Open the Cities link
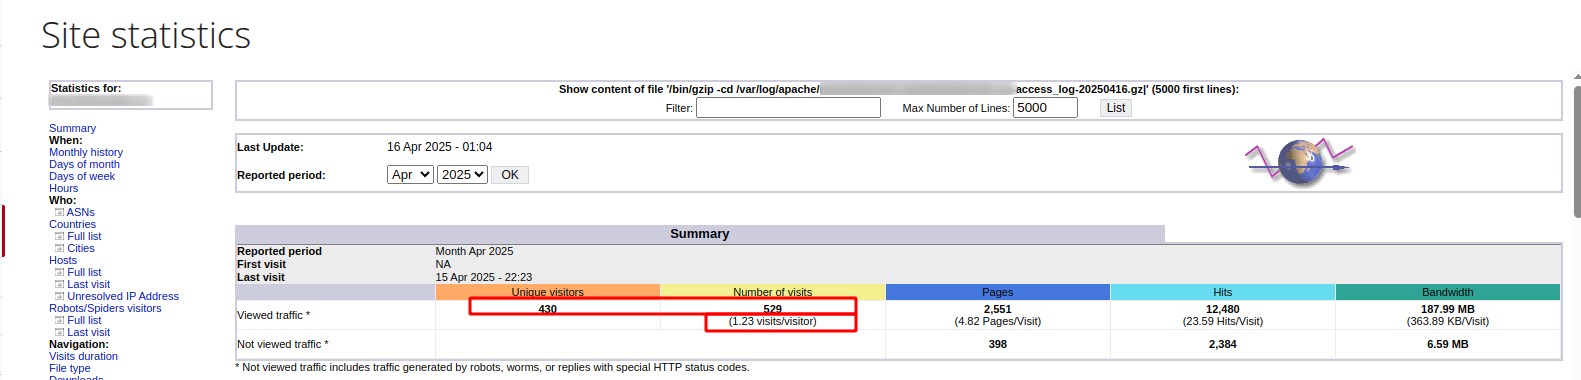Screen dimensions: 1581x380 pos(81,248)
